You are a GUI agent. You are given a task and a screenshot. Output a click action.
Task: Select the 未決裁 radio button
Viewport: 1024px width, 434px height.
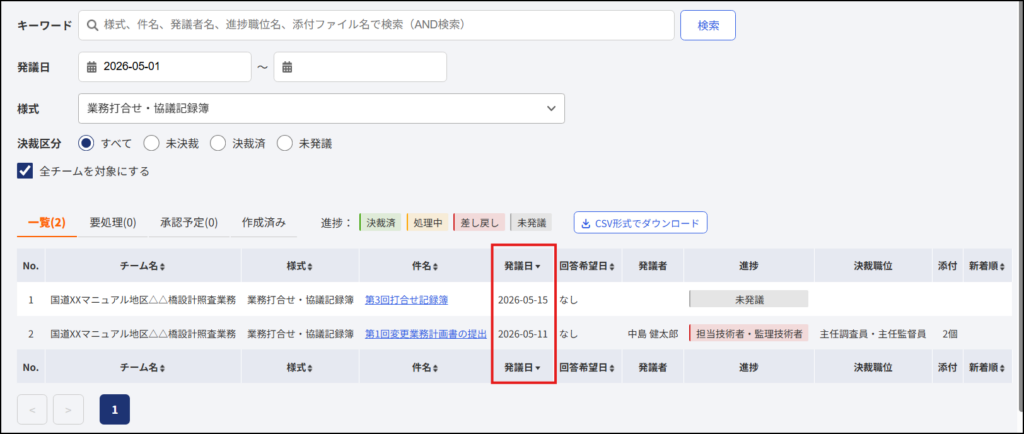(152, 144)
